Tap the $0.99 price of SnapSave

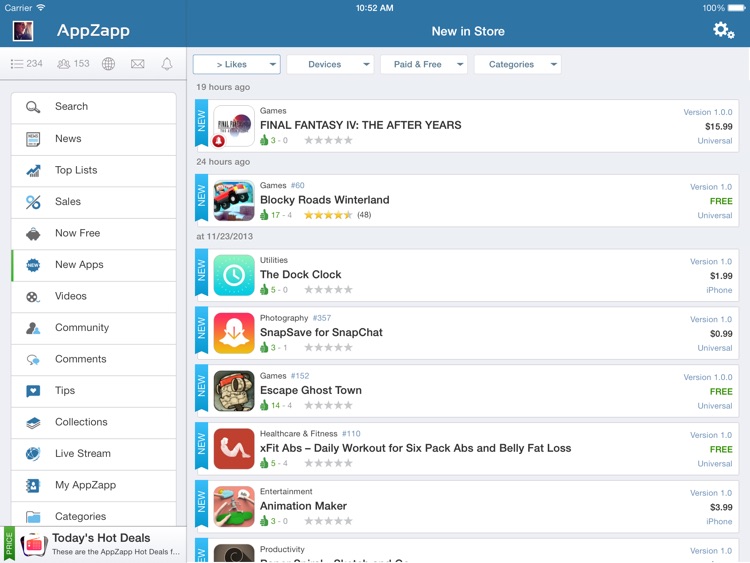pyautogui.click(x=721, y=334)
